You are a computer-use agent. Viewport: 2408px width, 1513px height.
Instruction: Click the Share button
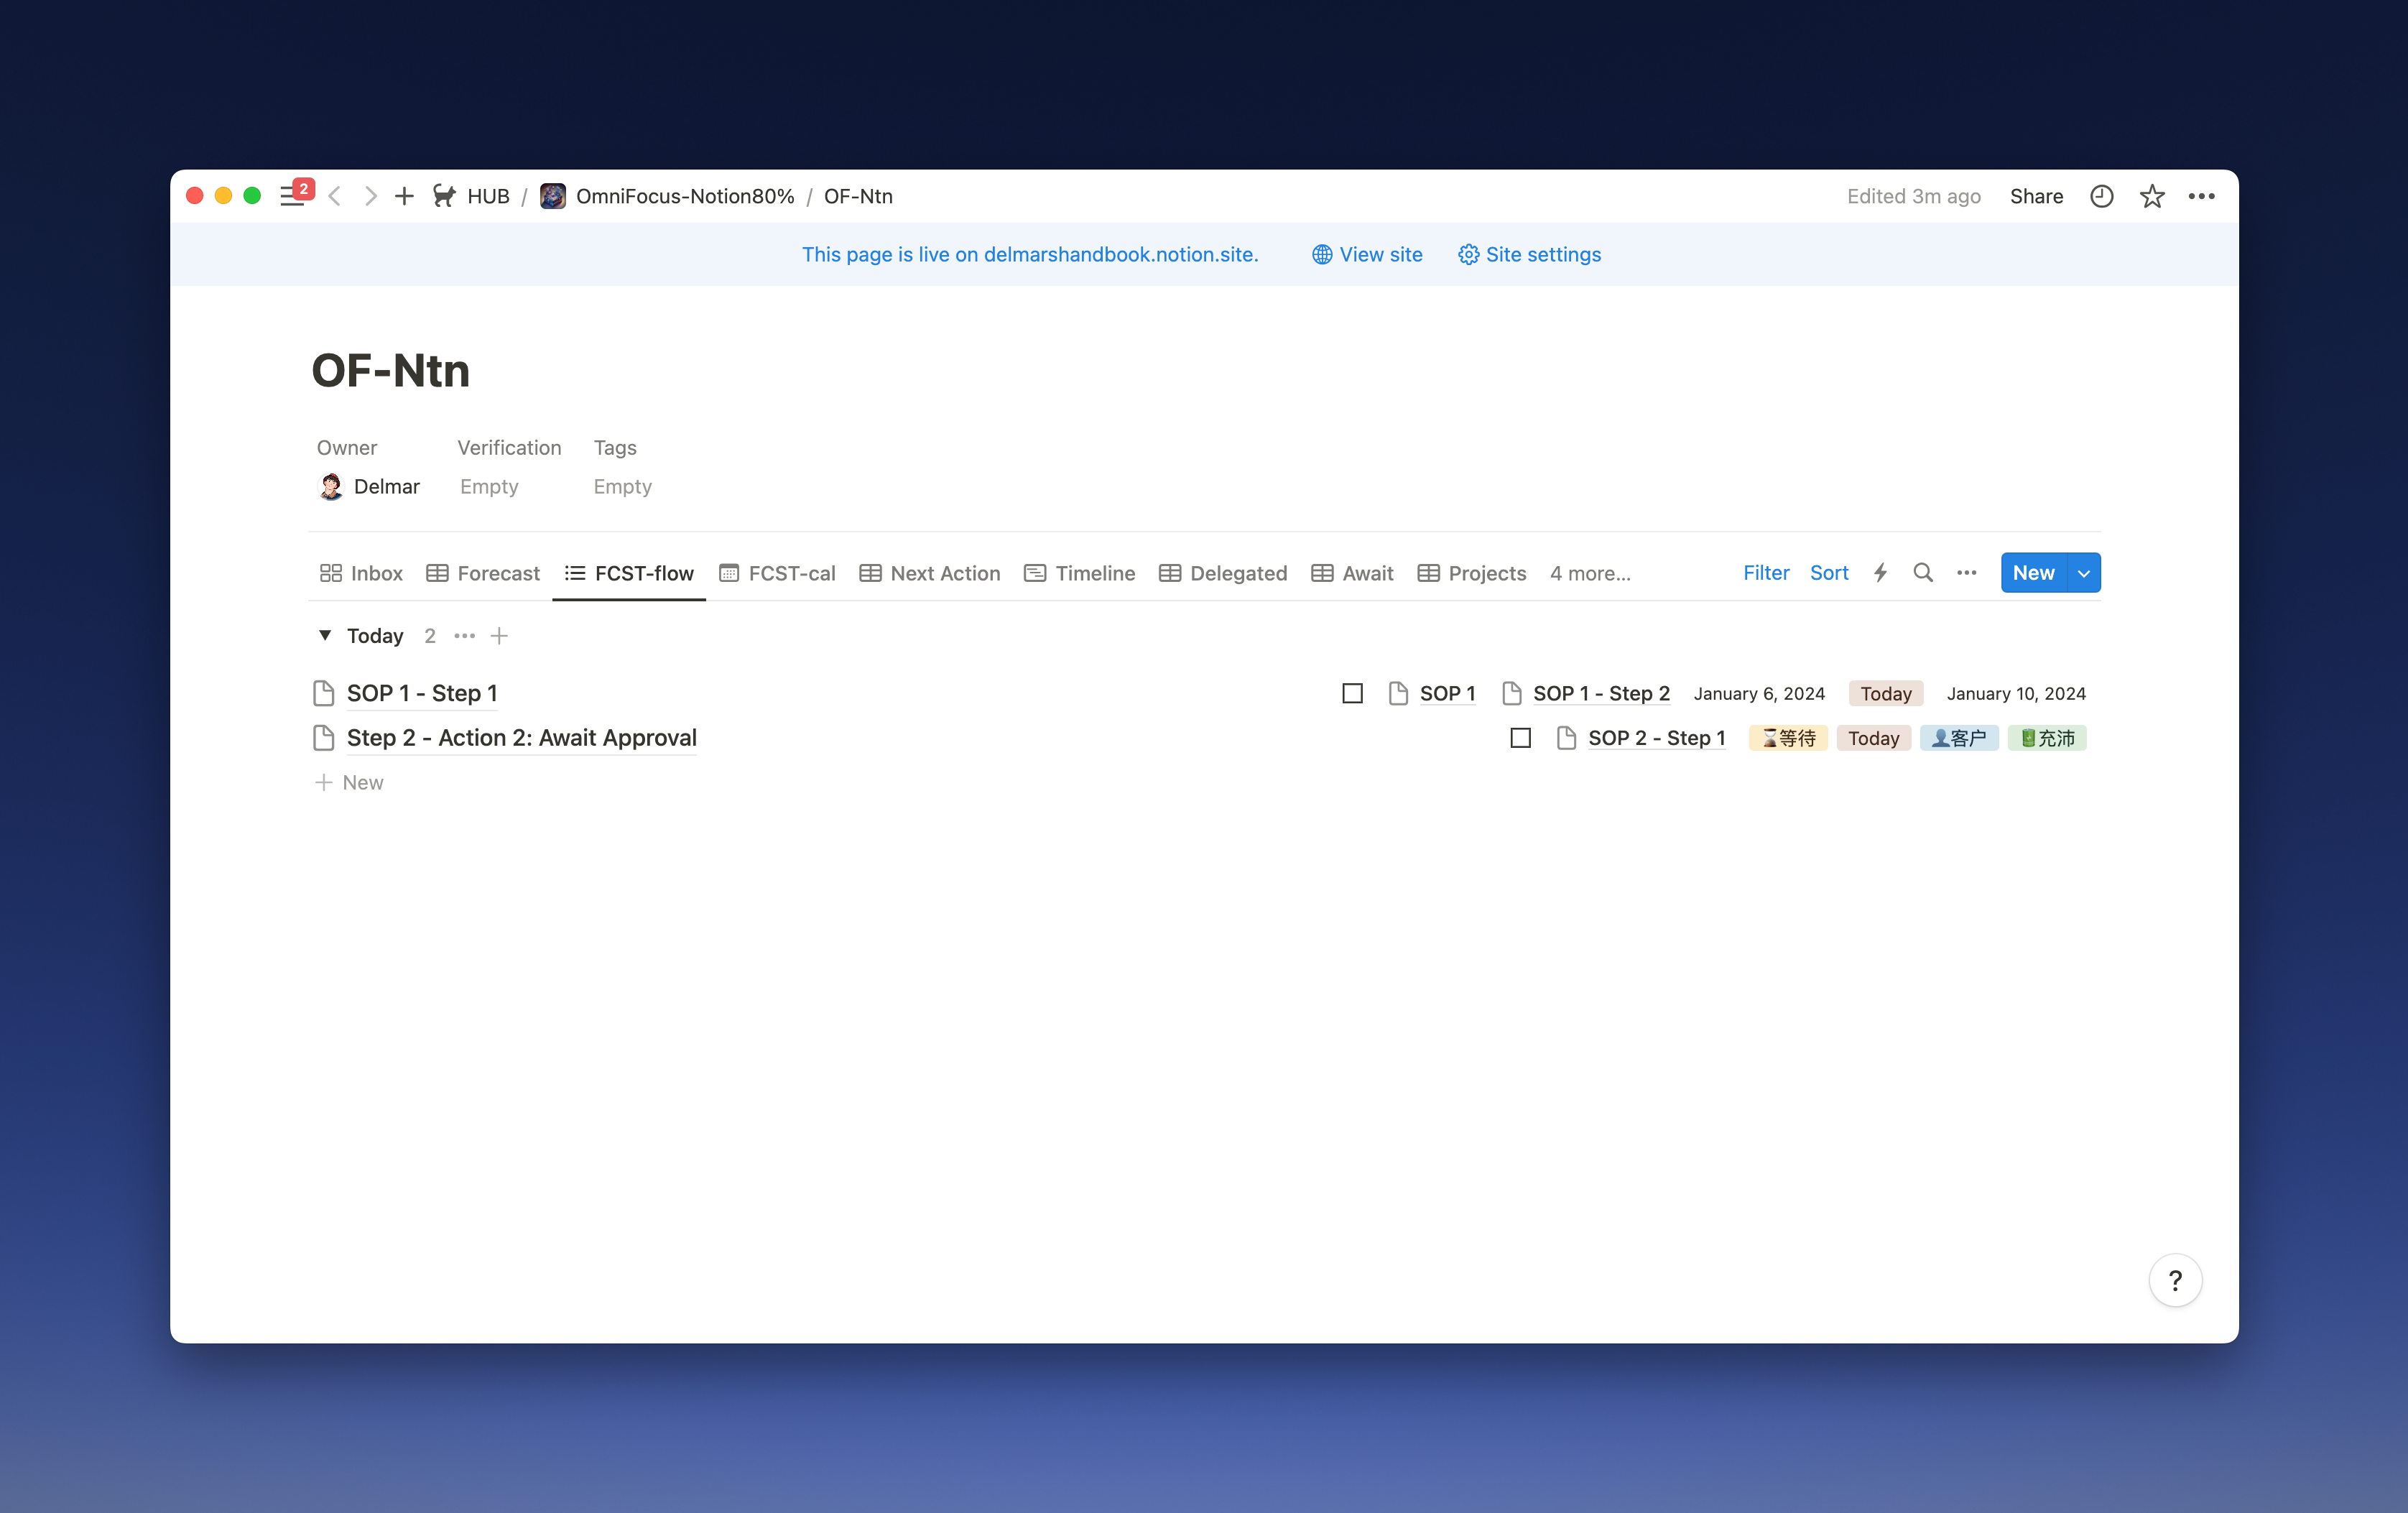tap(2036, 196)
